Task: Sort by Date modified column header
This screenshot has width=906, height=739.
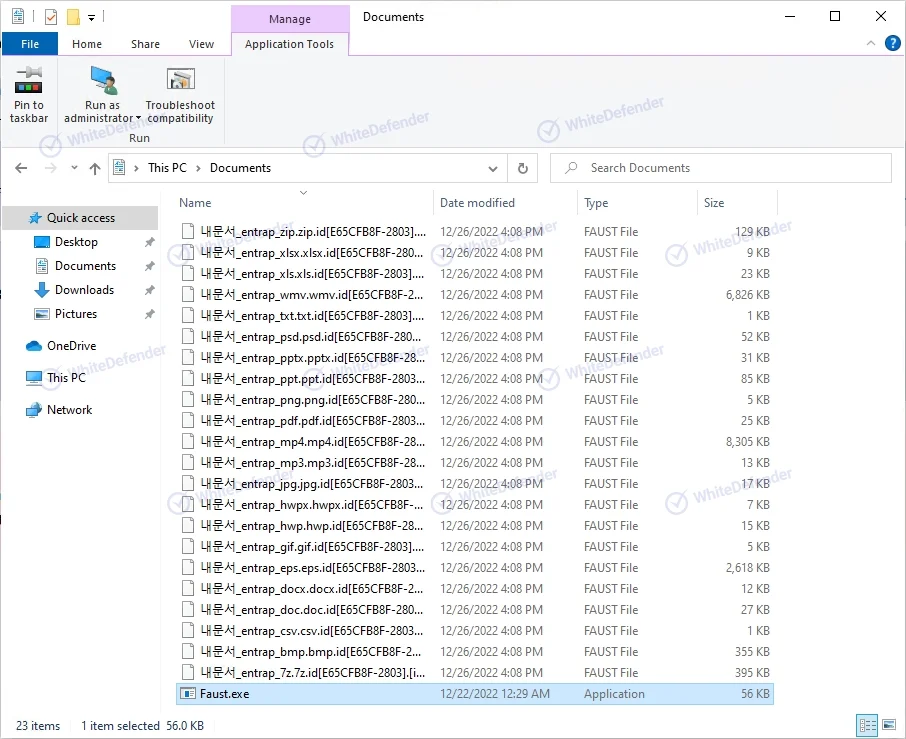Action: [x=477, y=203]
